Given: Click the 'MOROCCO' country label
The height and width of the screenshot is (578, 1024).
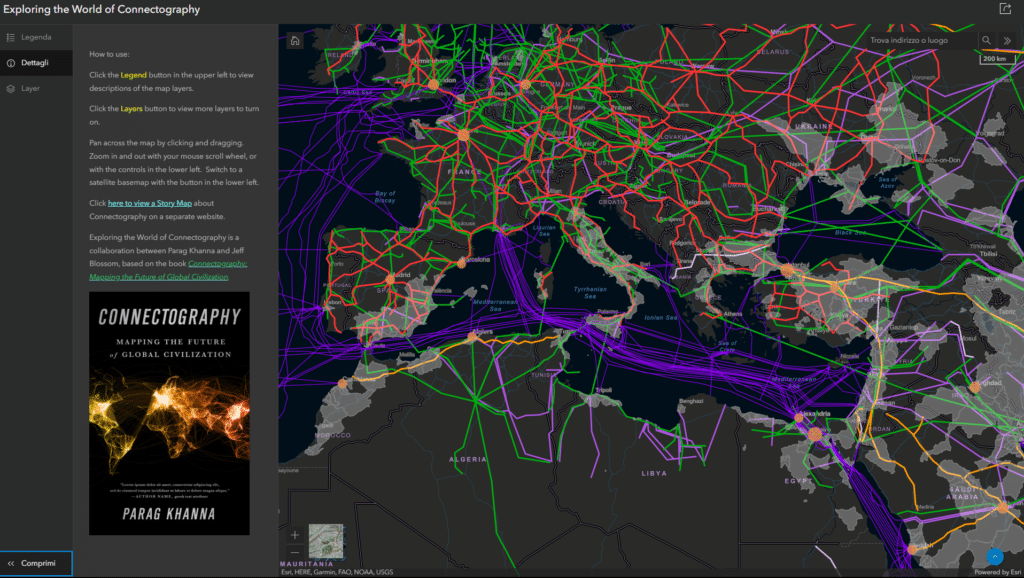Looking at the screenshot, I should [x=332, y=435].
